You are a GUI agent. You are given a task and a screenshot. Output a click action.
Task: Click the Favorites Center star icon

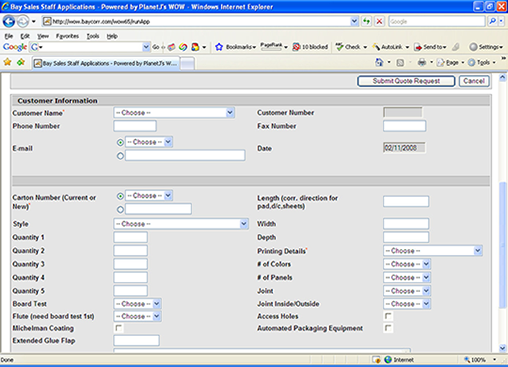tap(7, 62)
